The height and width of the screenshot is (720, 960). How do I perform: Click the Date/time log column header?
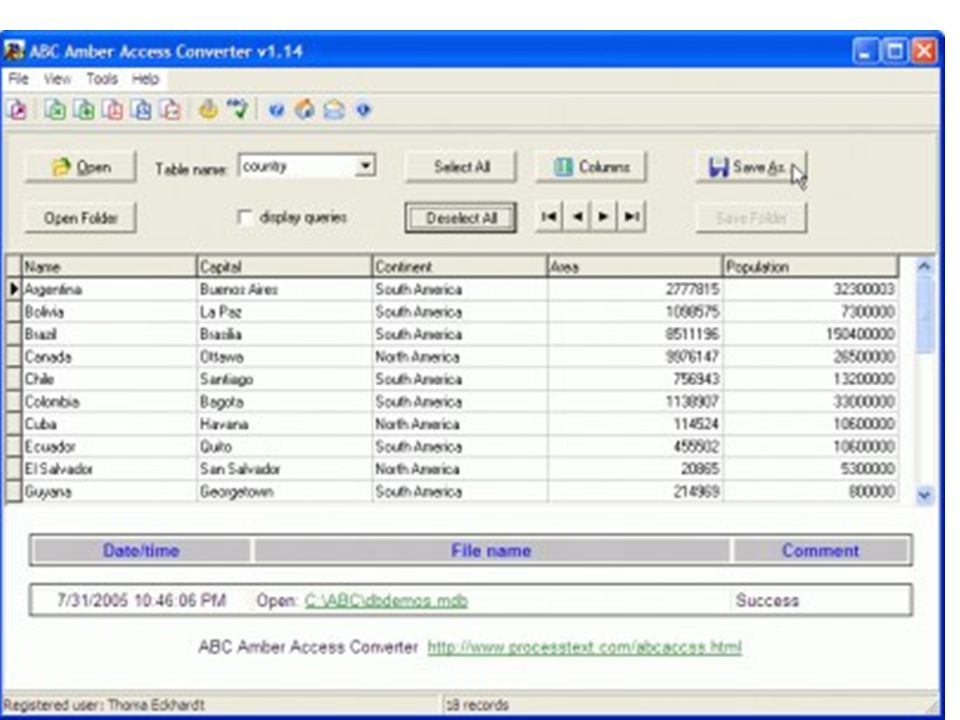click(141, 550)
